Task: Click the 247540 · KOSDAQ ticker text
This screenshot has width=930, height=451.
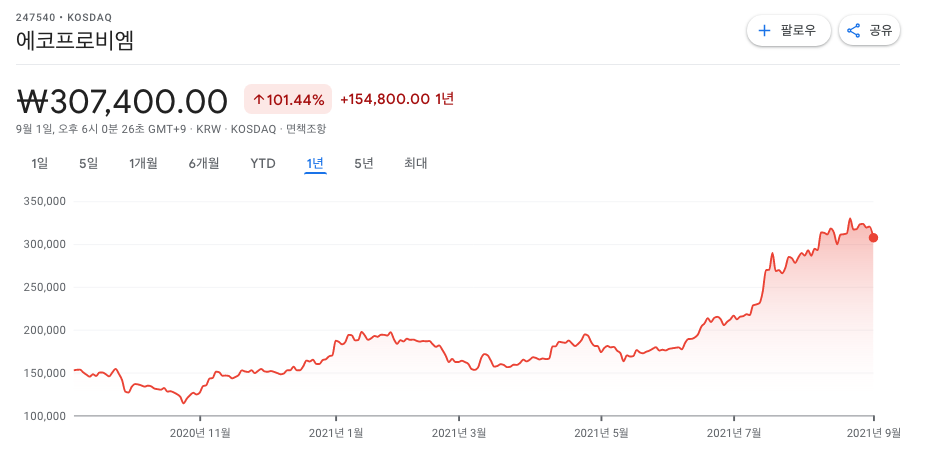Action: tap(63, 18)
